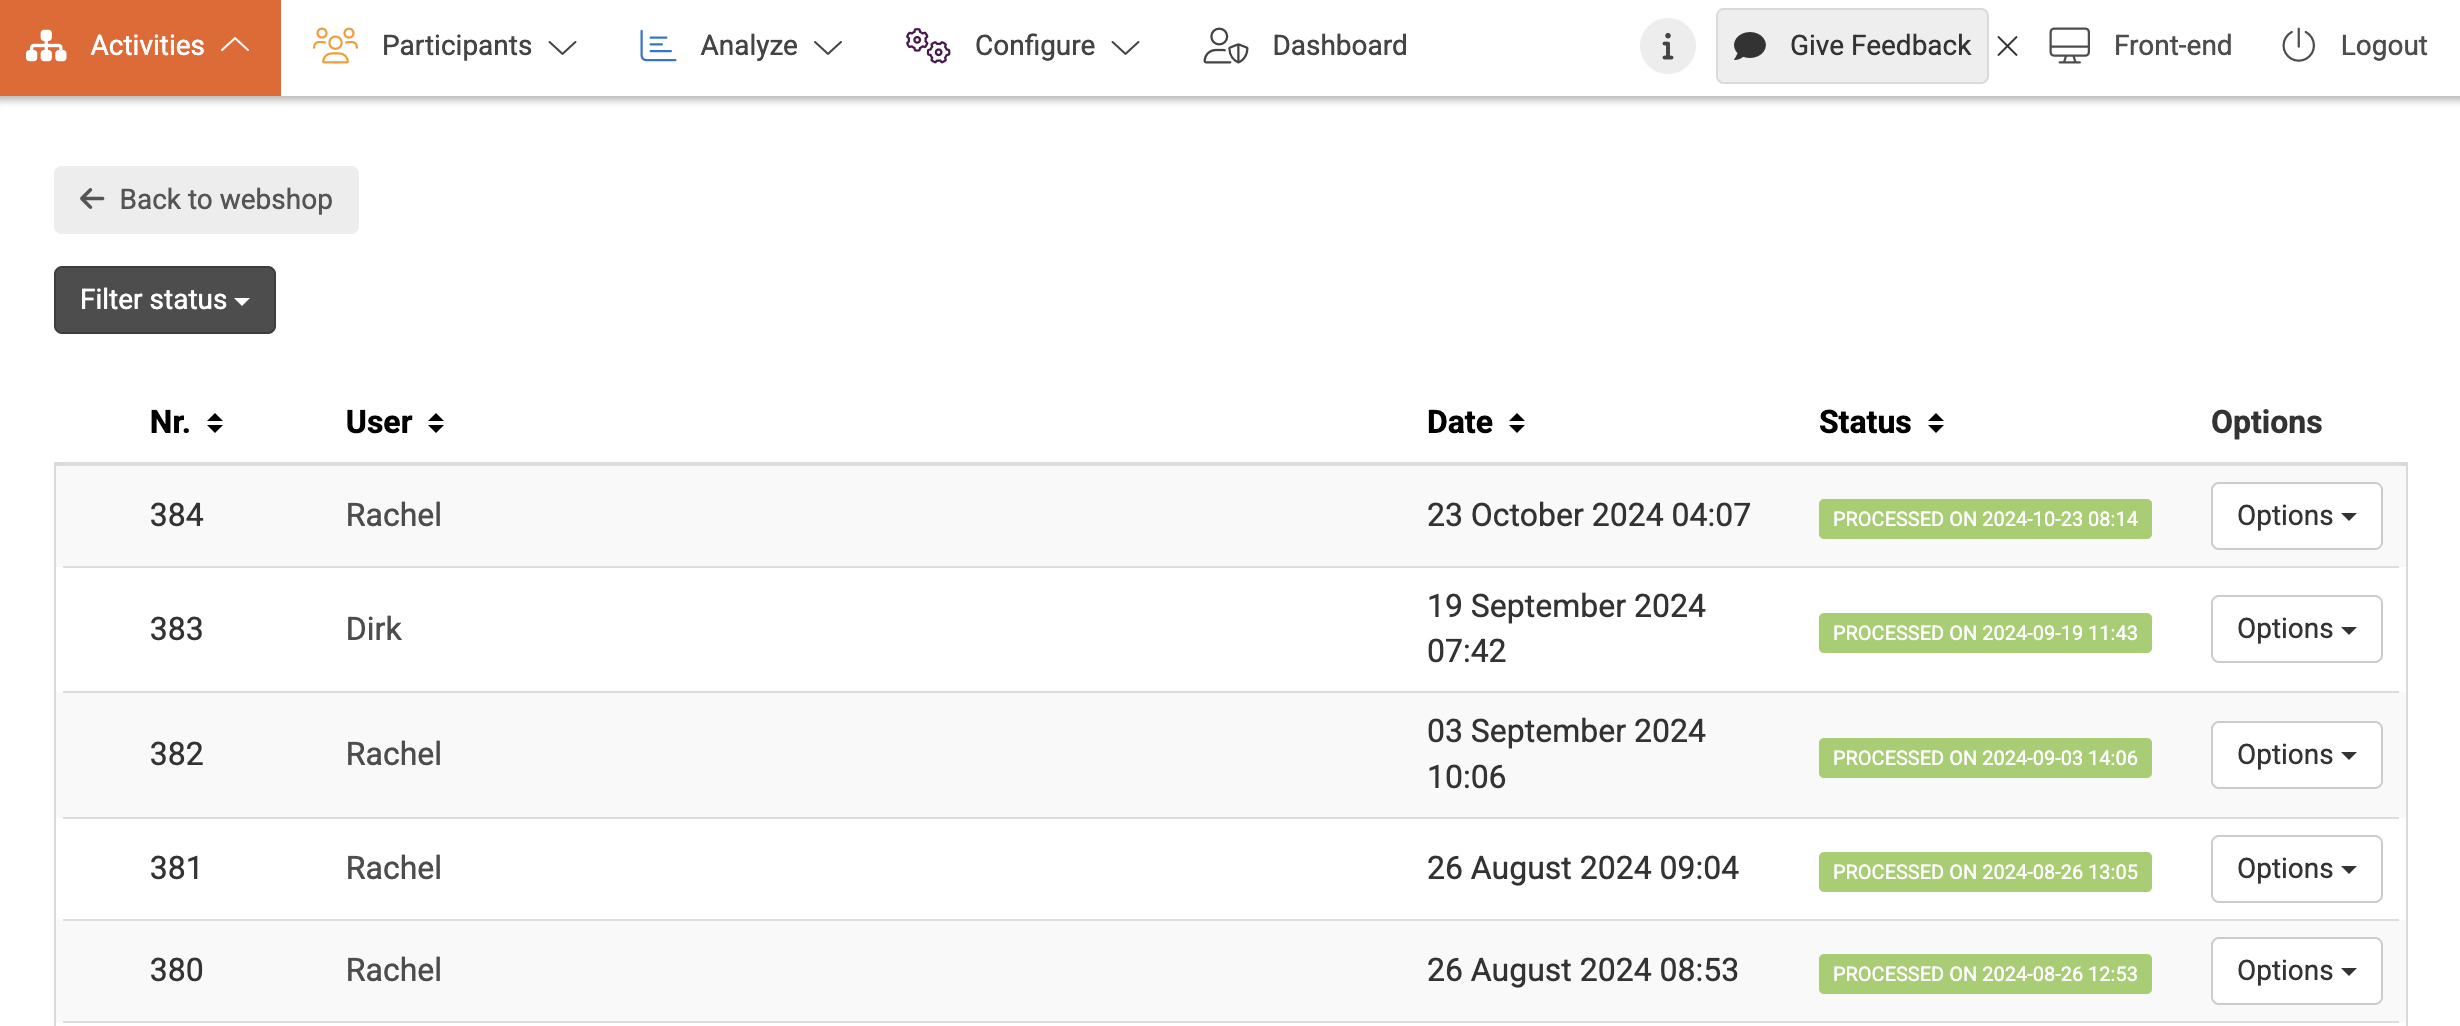The height and width of the screenshot is (1026, 2460).
Task: Click the Dashboard user shield icon
Action: (x=1225, y=46)
